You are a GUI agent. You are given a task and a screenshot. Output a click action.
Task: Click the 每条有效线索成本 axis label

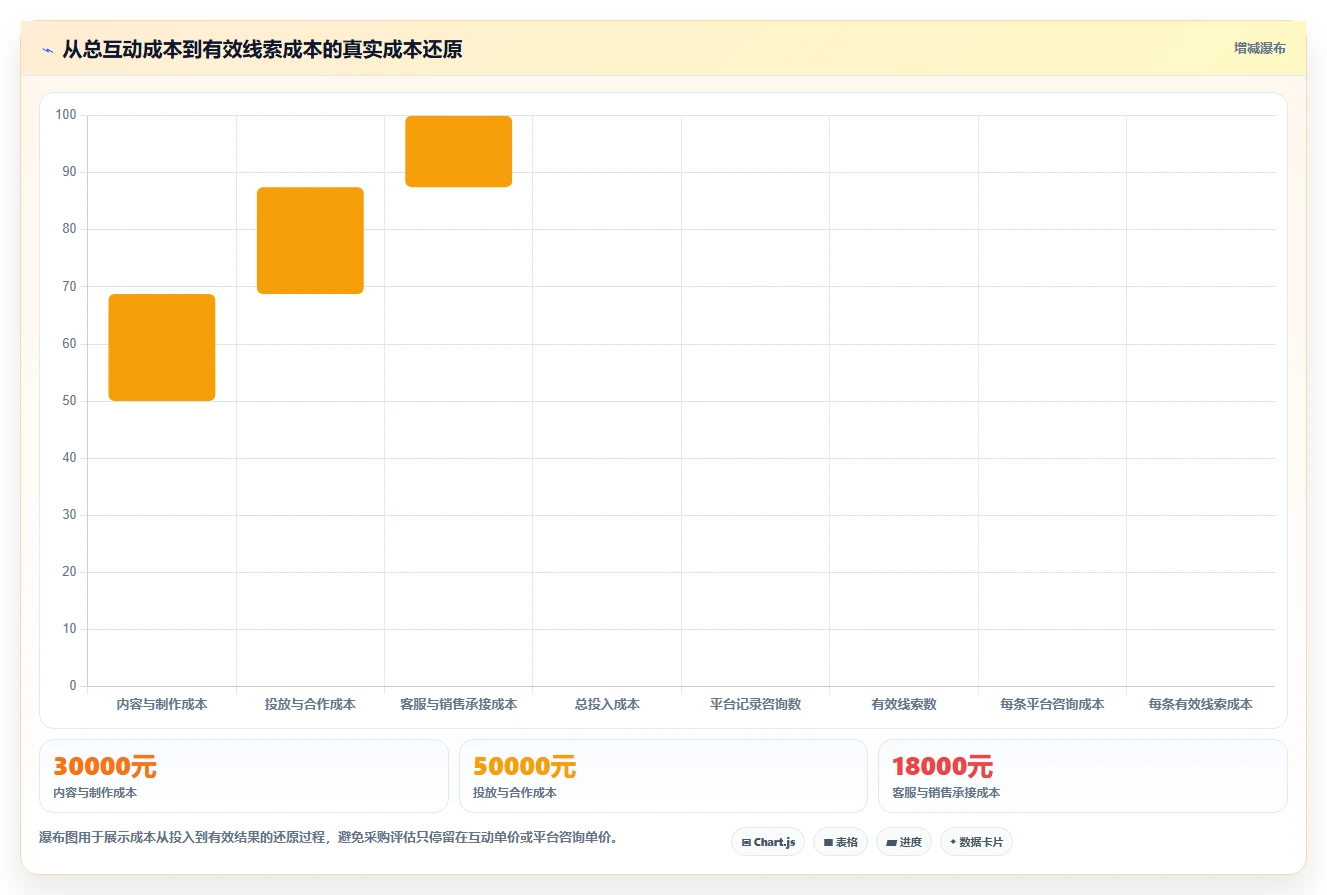[1201, 704]
